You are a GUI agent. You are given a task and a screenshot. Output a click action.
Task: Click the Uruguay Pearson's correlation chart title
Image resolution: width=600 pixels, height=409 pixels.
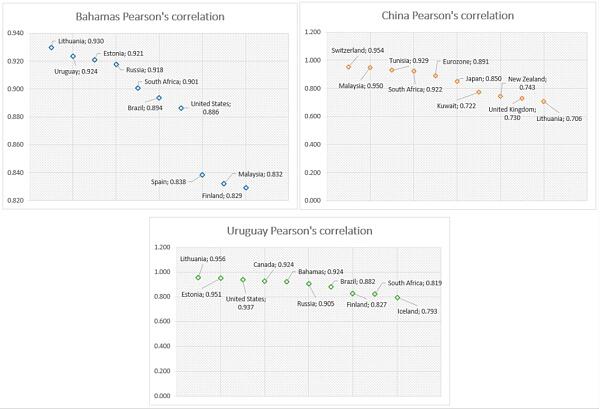(x=300, y=231)
